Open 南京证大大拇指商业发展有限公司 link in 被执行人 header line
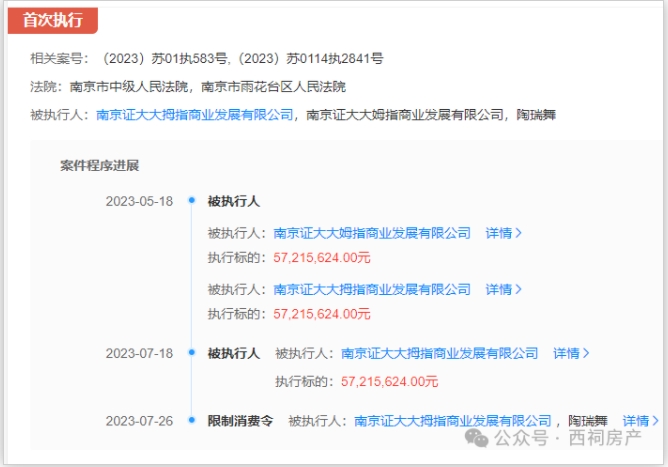 (x=195, y=115)
